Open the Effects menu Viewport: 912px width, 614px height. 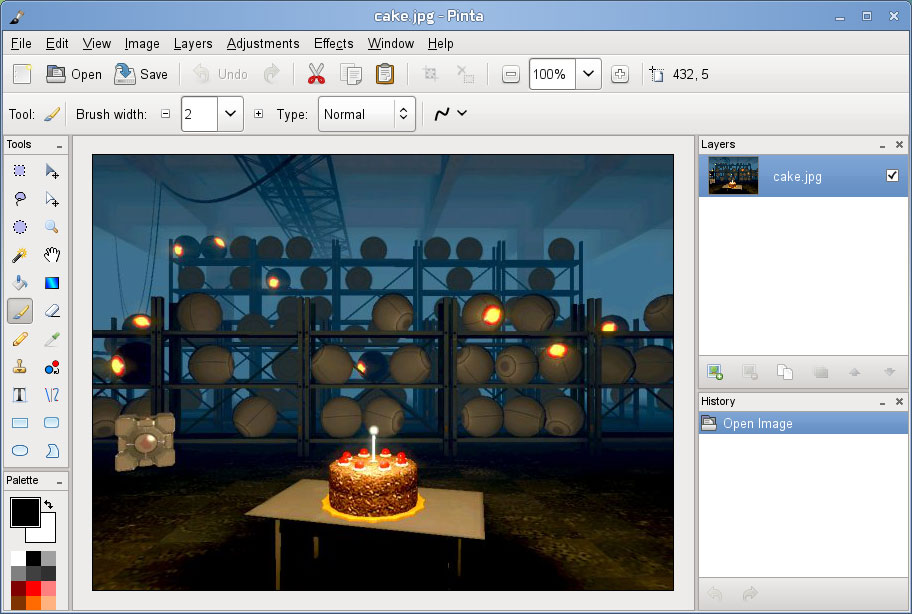tap(333, 44)
